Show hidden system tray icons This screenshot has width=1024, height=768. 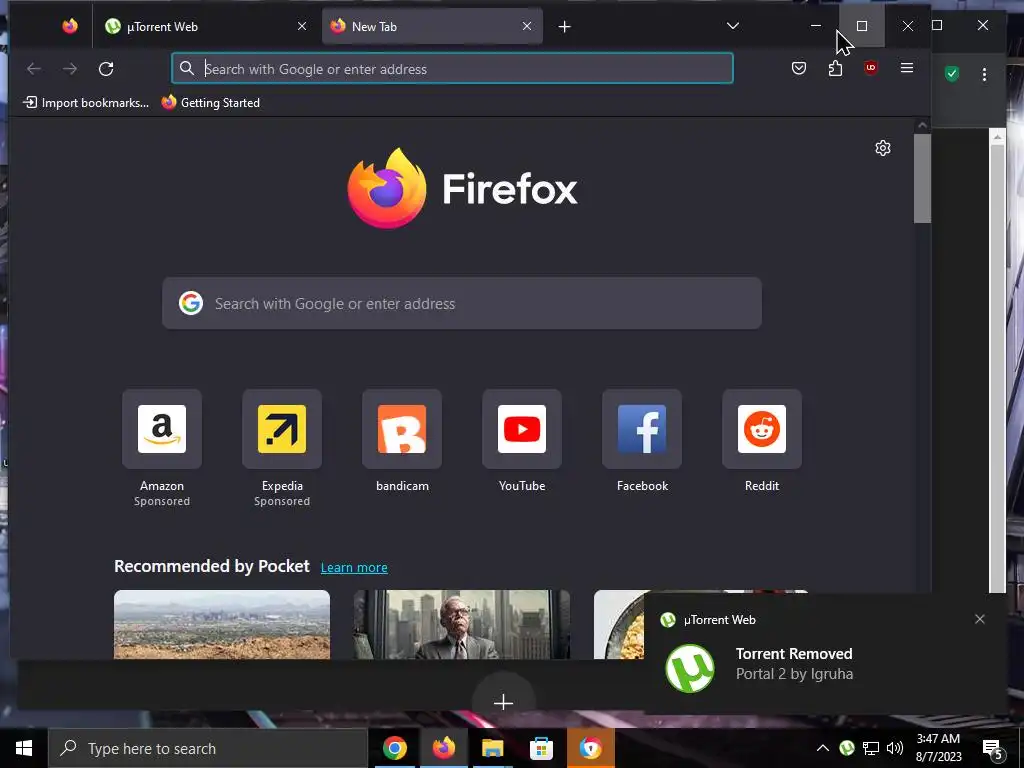tap(823, 748)
